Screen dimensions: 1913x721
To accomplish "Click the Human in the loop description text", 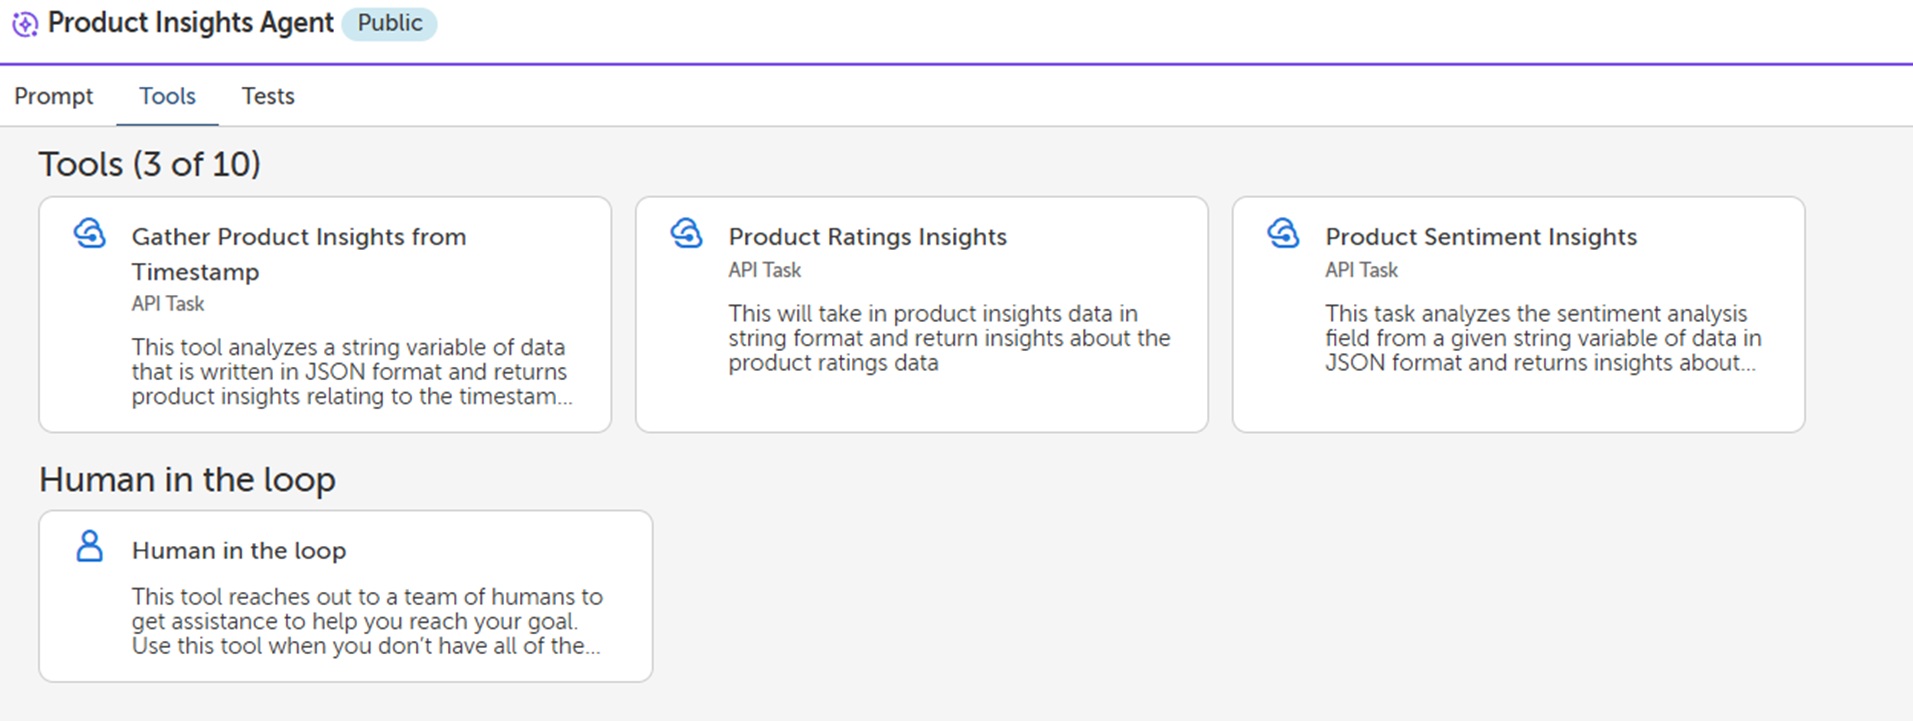I will [x=366, y=621].
